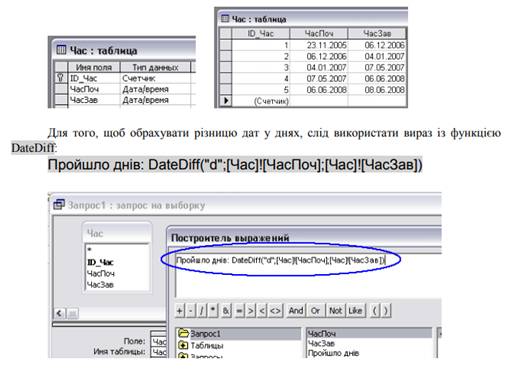Click the plus operator button

pyautogui.click(x=179, y=311)
